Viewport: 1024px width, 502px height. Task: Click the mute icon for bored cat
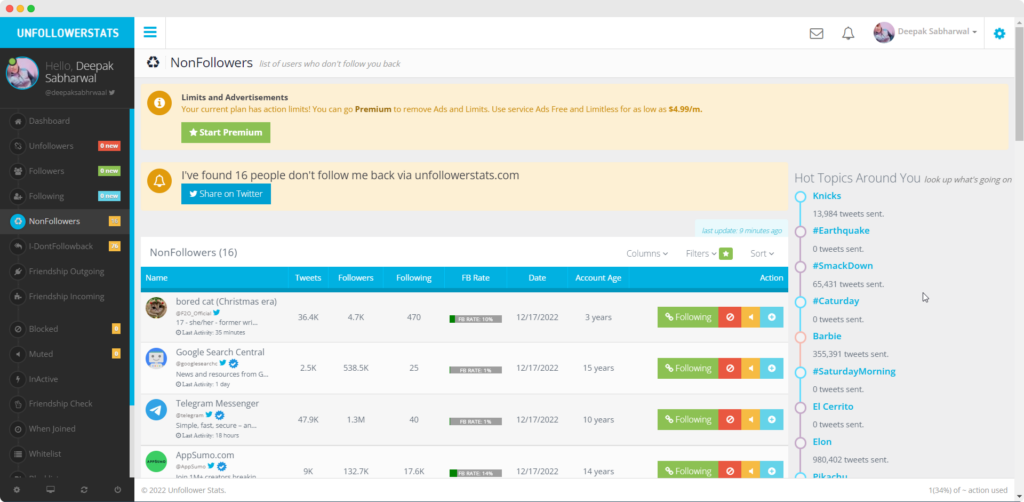pyautogui.click(x=750, y=317)
